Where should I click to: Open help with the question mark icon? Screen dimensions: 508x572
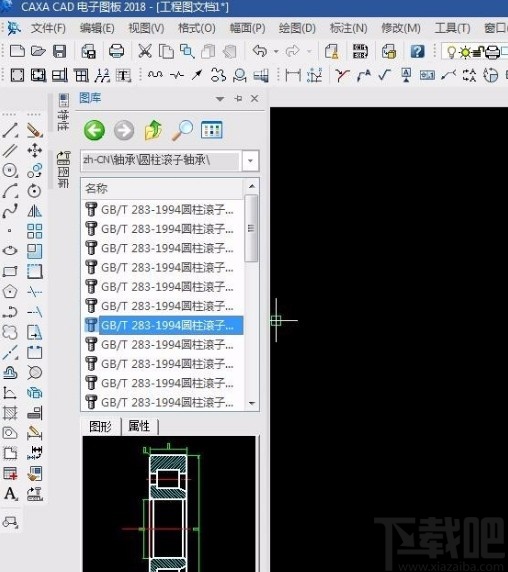point(417,51)
